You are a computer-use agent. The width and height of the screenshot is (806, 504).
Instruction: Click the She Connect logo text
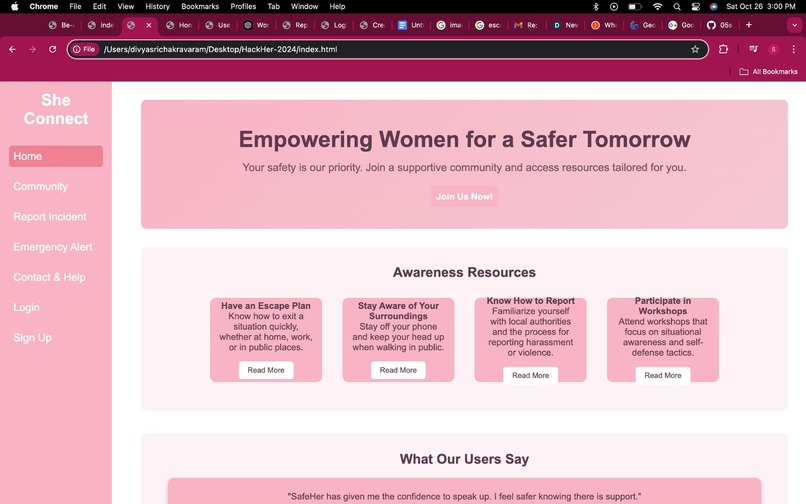[56, 109]
